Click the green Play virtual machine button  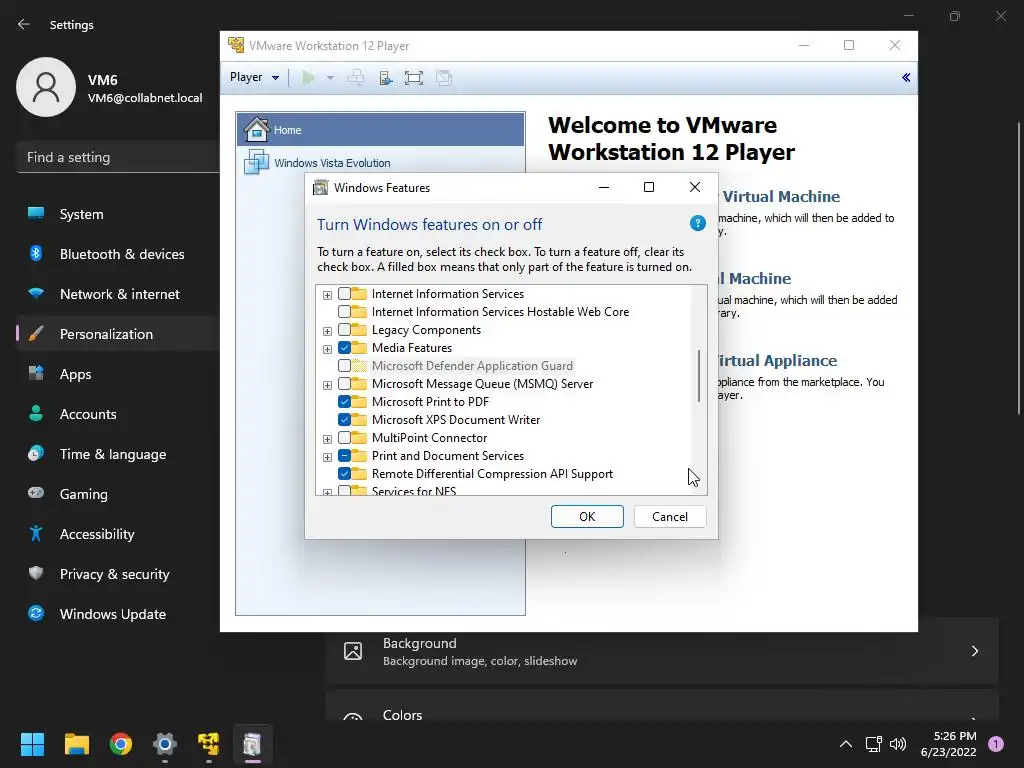[x=308, y=78]
